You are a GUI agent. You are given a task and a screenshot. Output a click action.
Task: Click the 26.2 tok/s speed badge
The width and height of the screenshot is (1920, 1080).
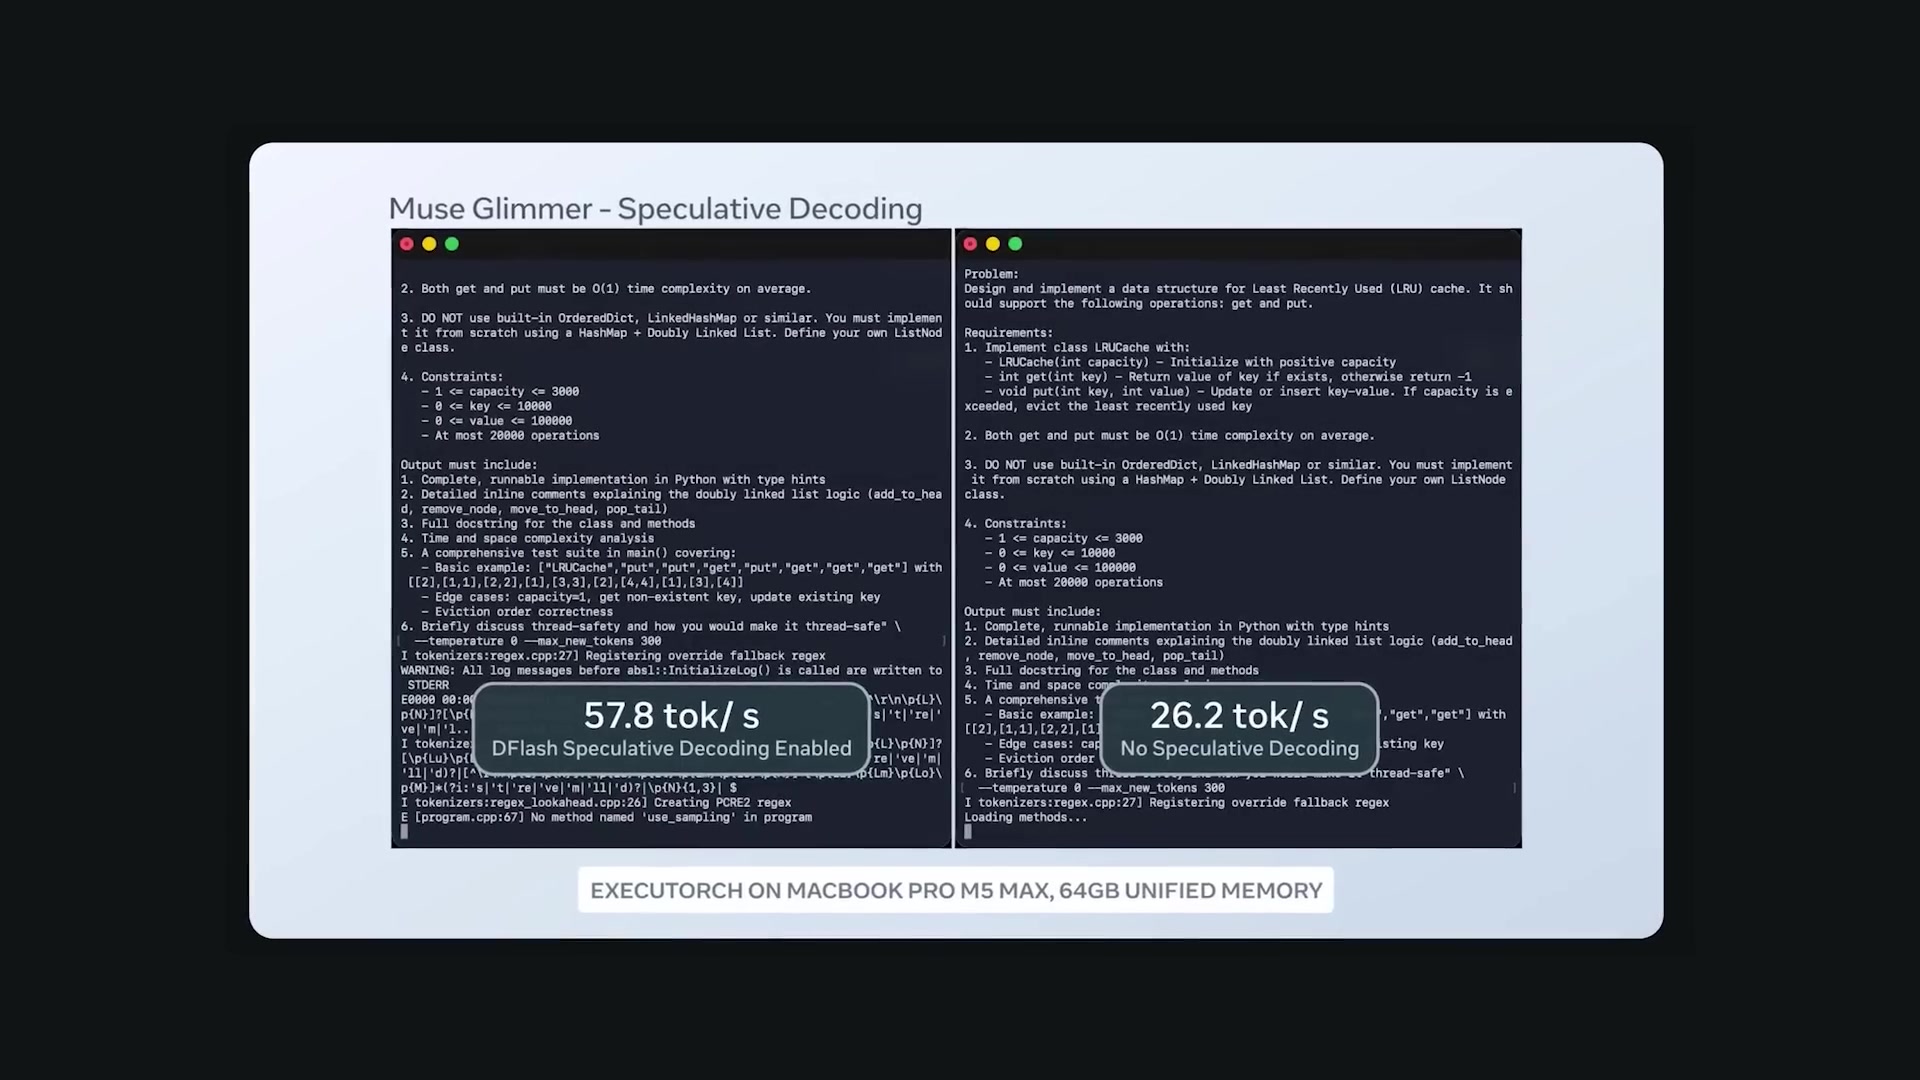[x=1239, y=729]
